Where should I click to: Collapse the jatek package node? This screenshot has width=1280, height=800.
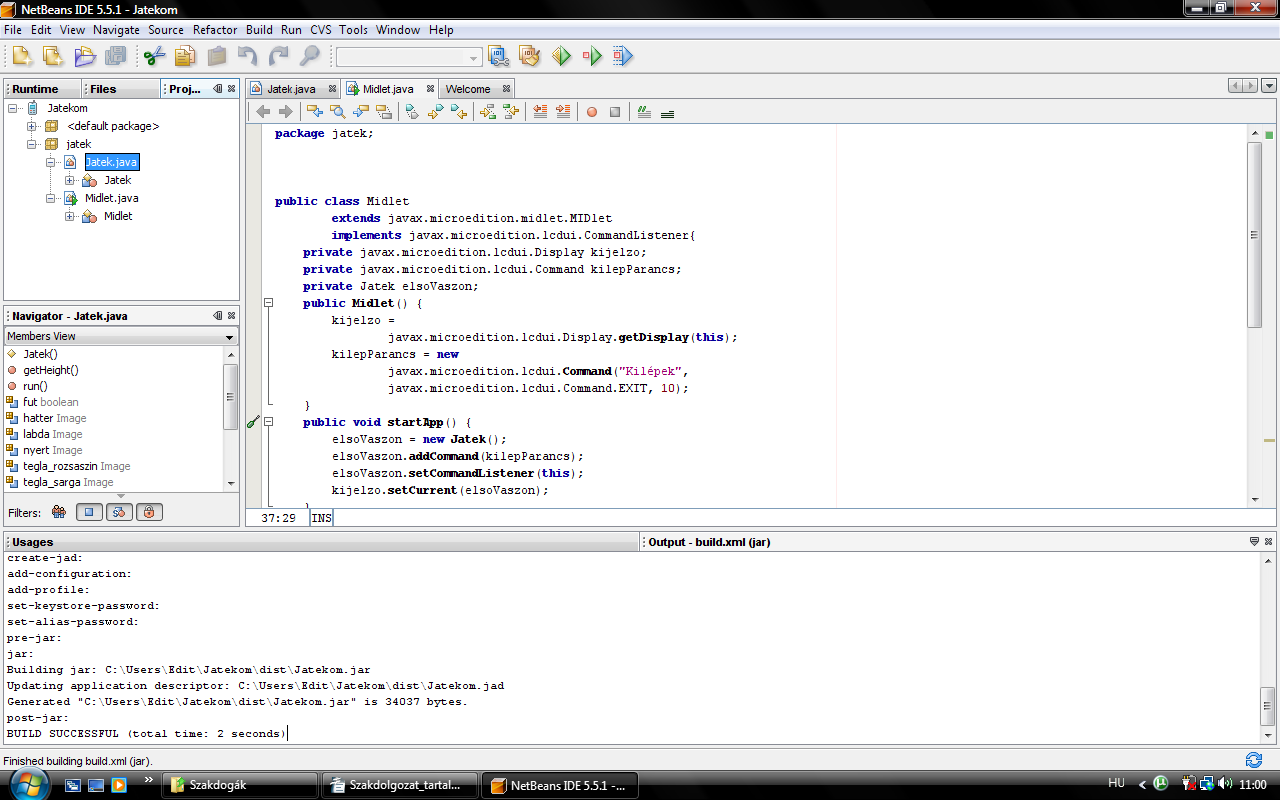(x=32, y=144)
